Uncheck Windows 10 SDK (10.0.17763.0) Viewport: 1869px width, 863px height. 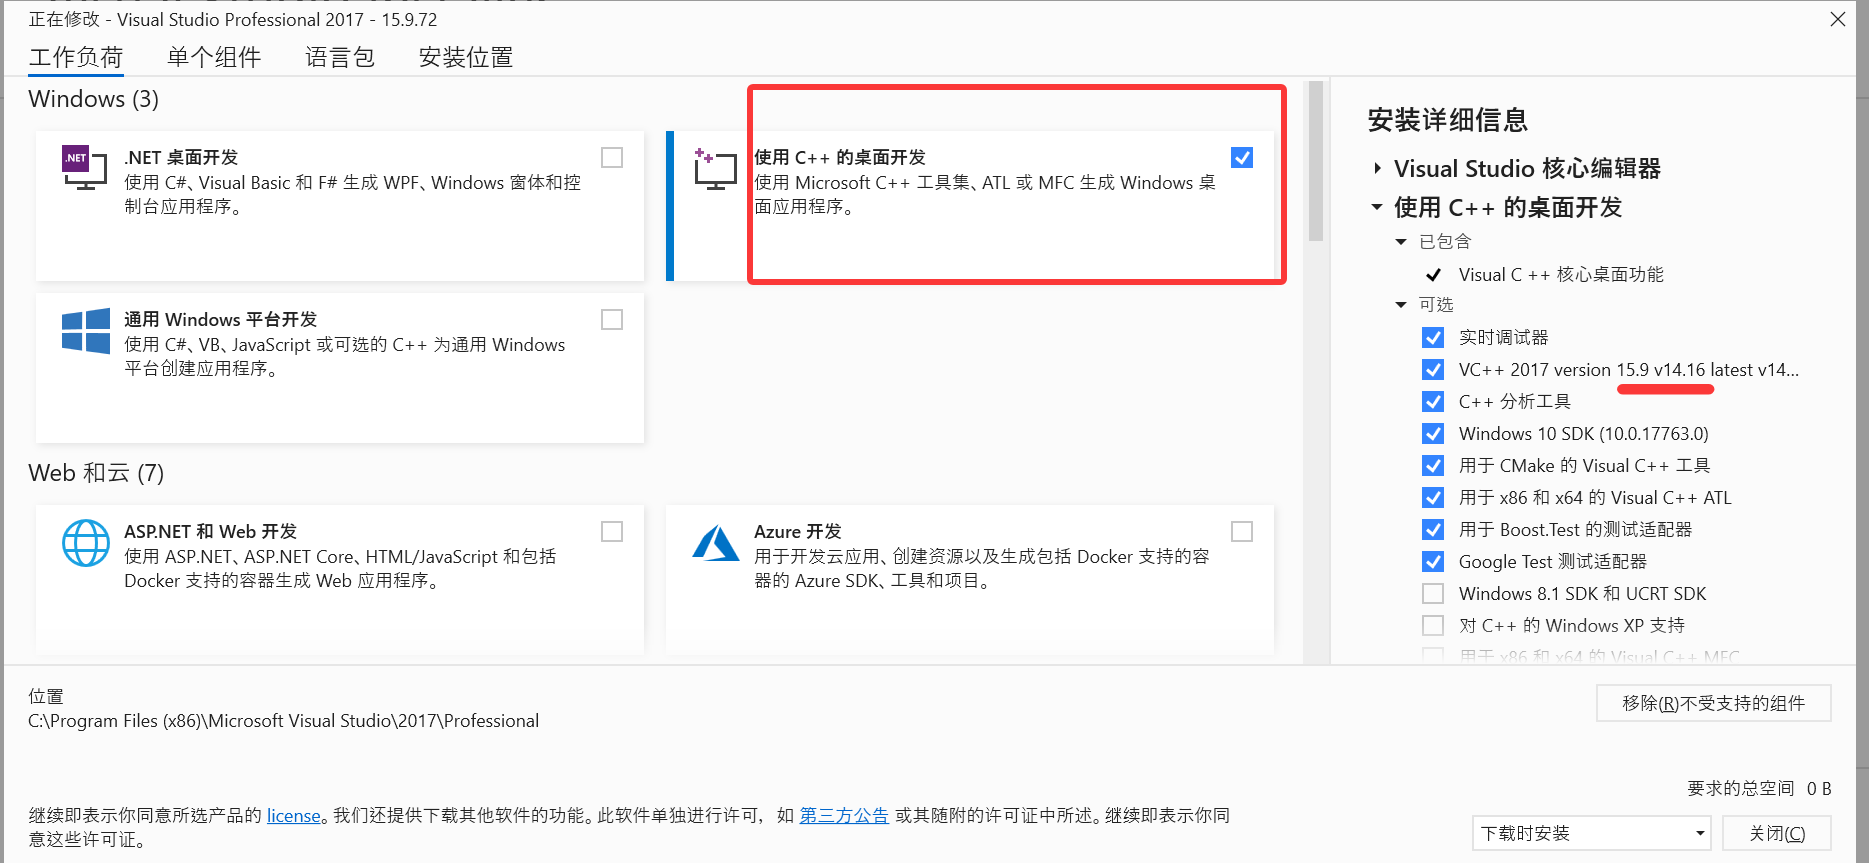click(1433, 434)
